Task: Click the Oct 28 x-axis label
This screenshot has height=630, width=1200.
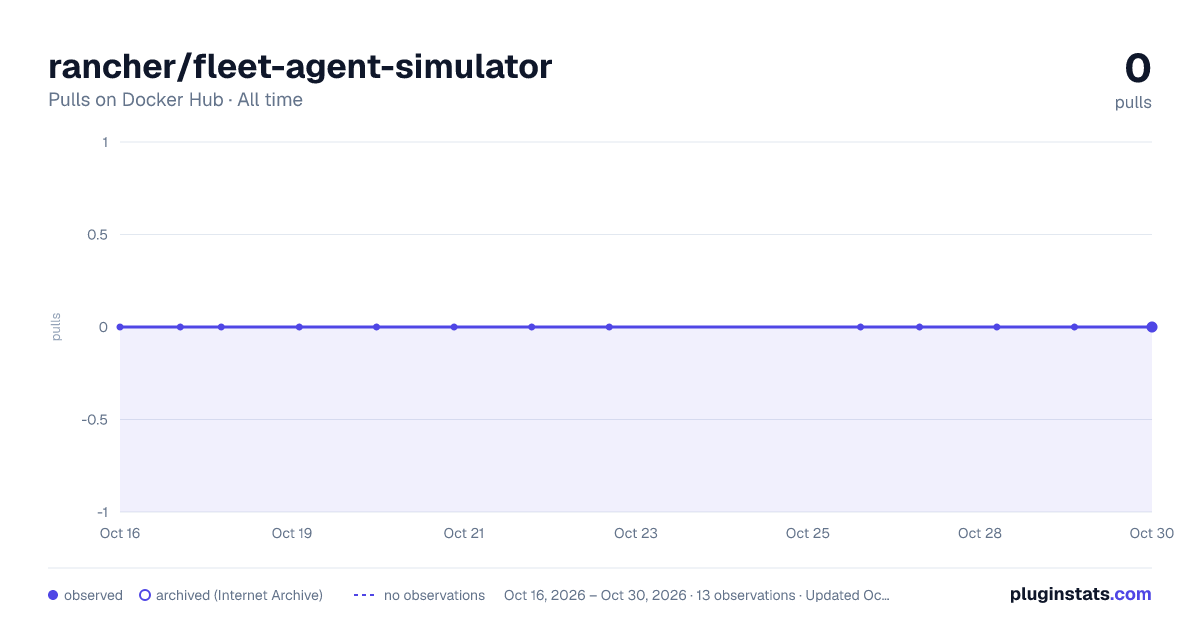Action: (980, 533)
